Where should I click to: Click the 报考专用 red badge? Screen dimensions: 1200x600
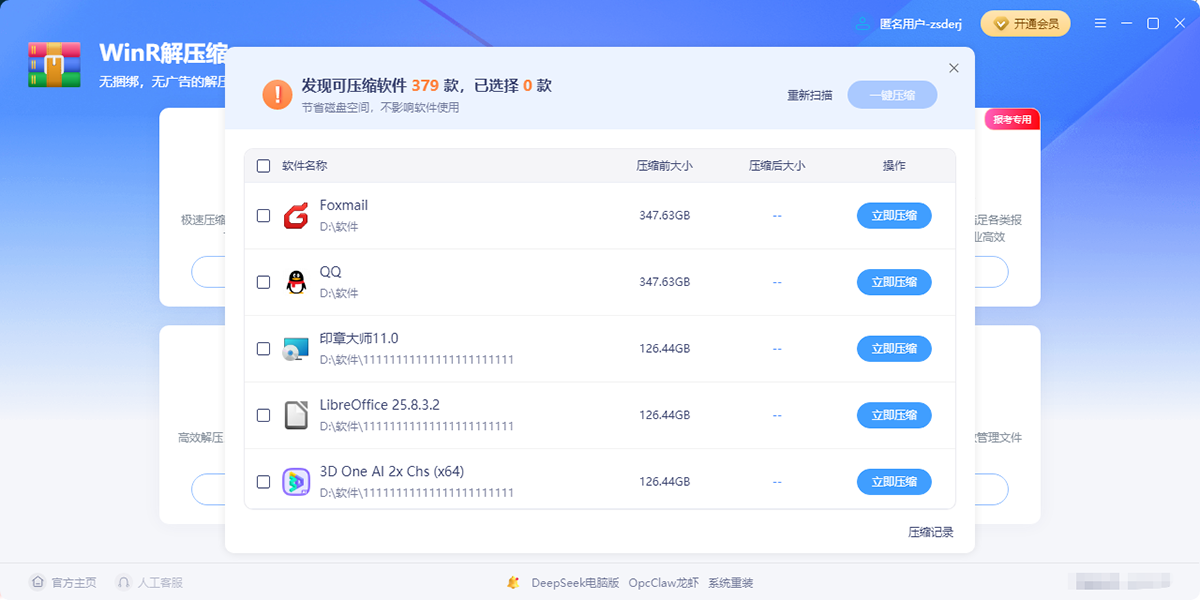point(1013,120)
